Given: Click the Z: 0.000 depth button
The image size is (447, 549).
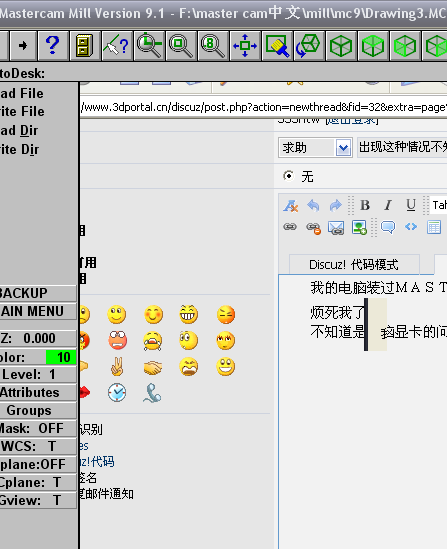Looking at the screenshot, I should tap(37, 338).
